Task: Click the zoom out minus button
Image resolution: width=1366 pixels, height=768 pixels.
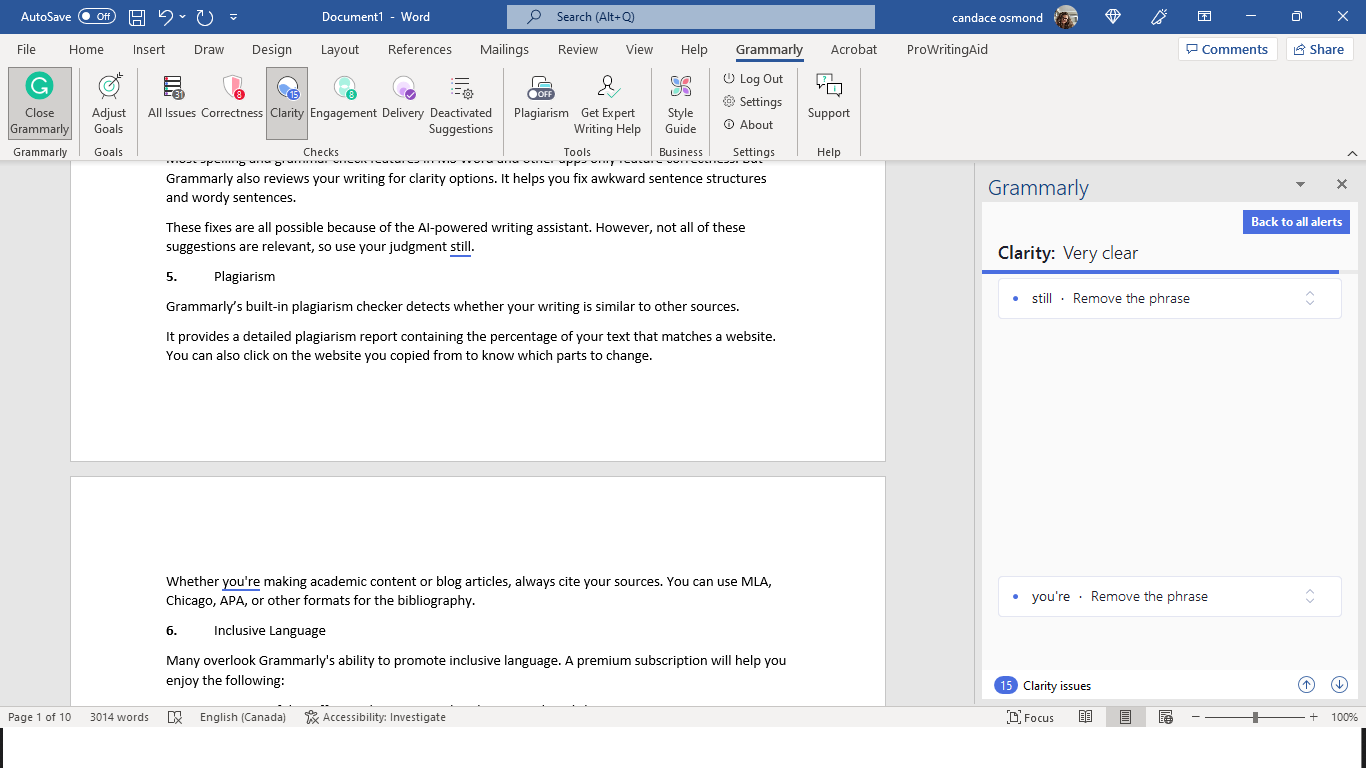Action: click(x=1194, y=717)
